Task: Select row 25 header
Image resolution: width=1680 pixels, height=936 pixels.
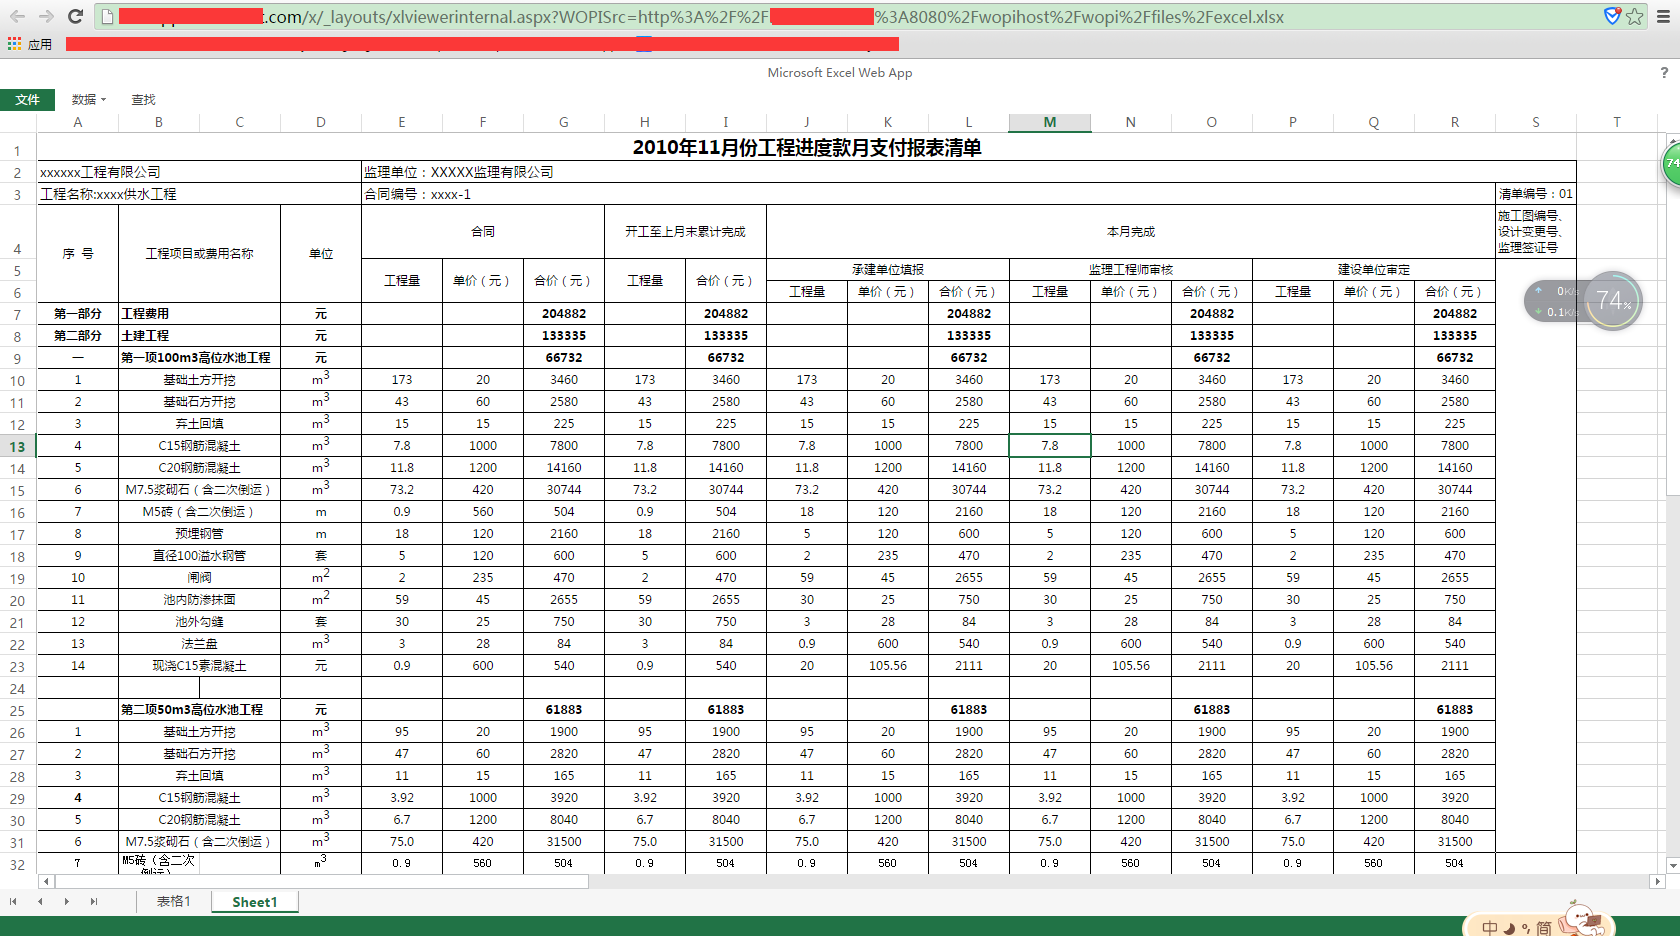Action: tap(18, 710)
